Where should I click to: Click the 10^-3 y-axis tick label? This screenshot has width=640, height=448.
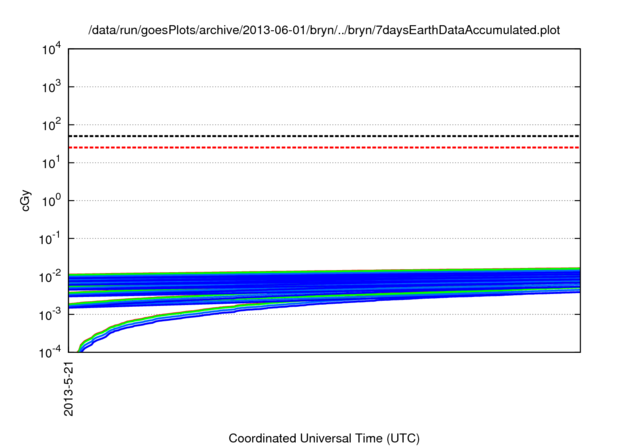pos(50,315)
